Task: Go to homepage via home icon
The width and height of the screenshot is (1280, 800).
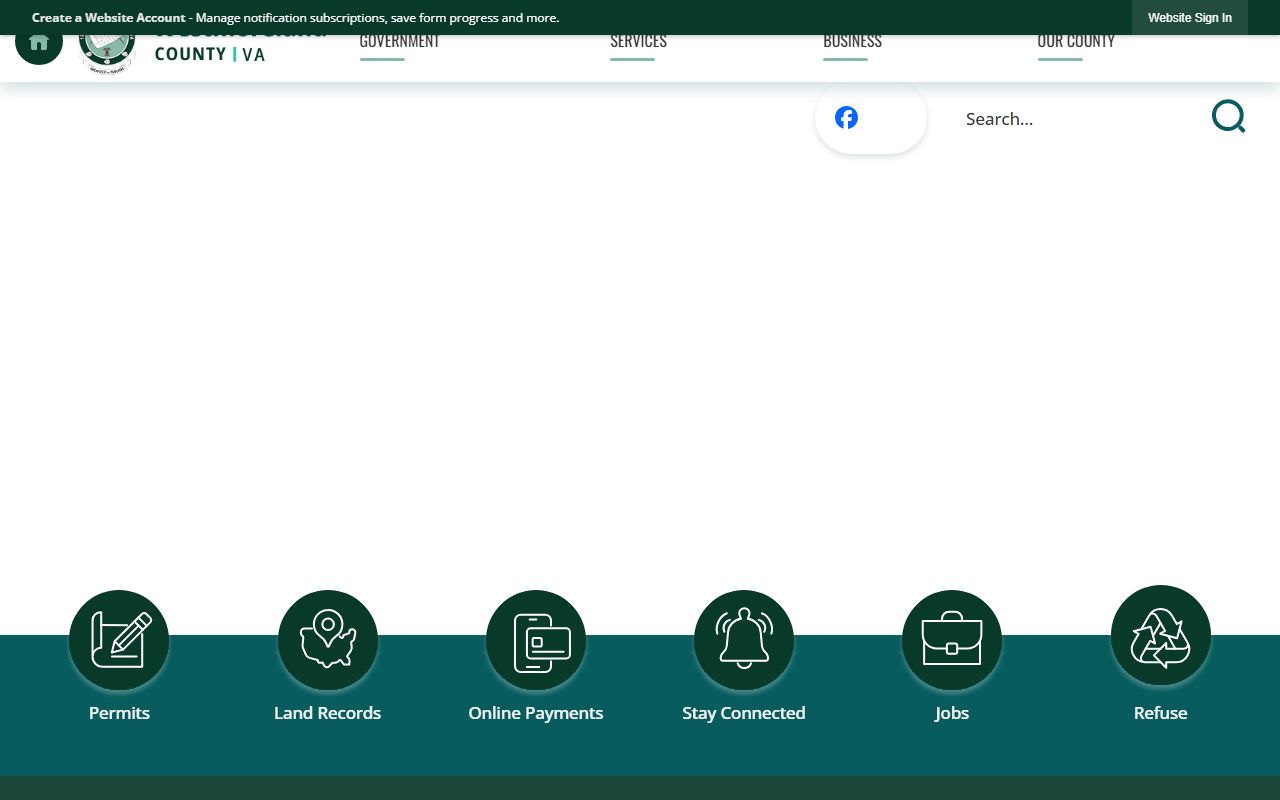Action: (39, 44)
